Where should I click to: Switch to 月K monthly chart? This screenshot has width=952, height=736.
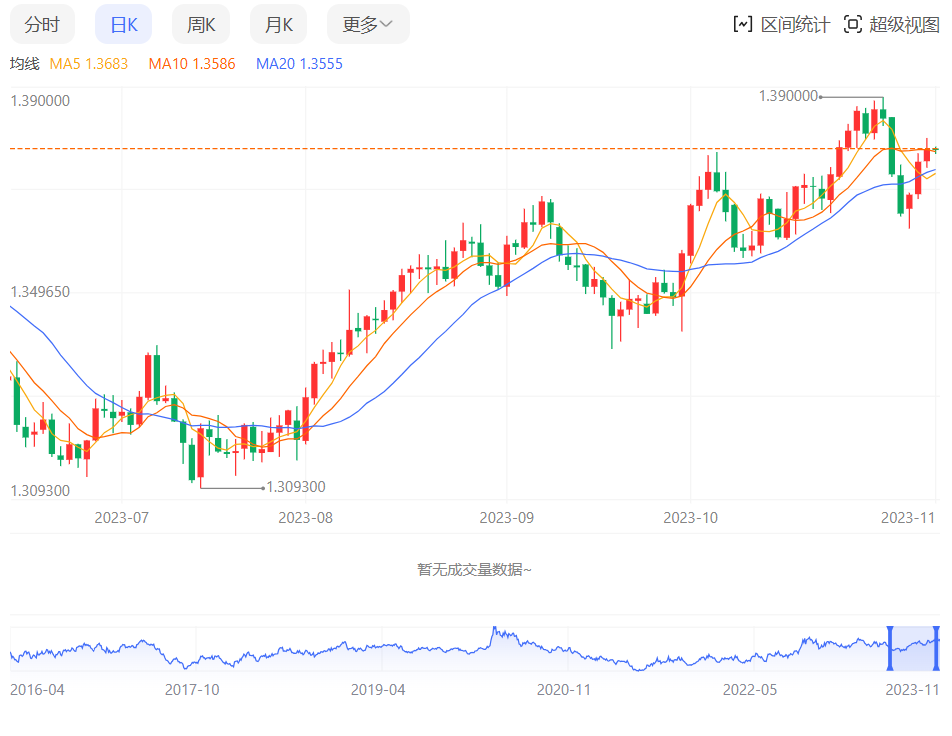tap(279, 24)
